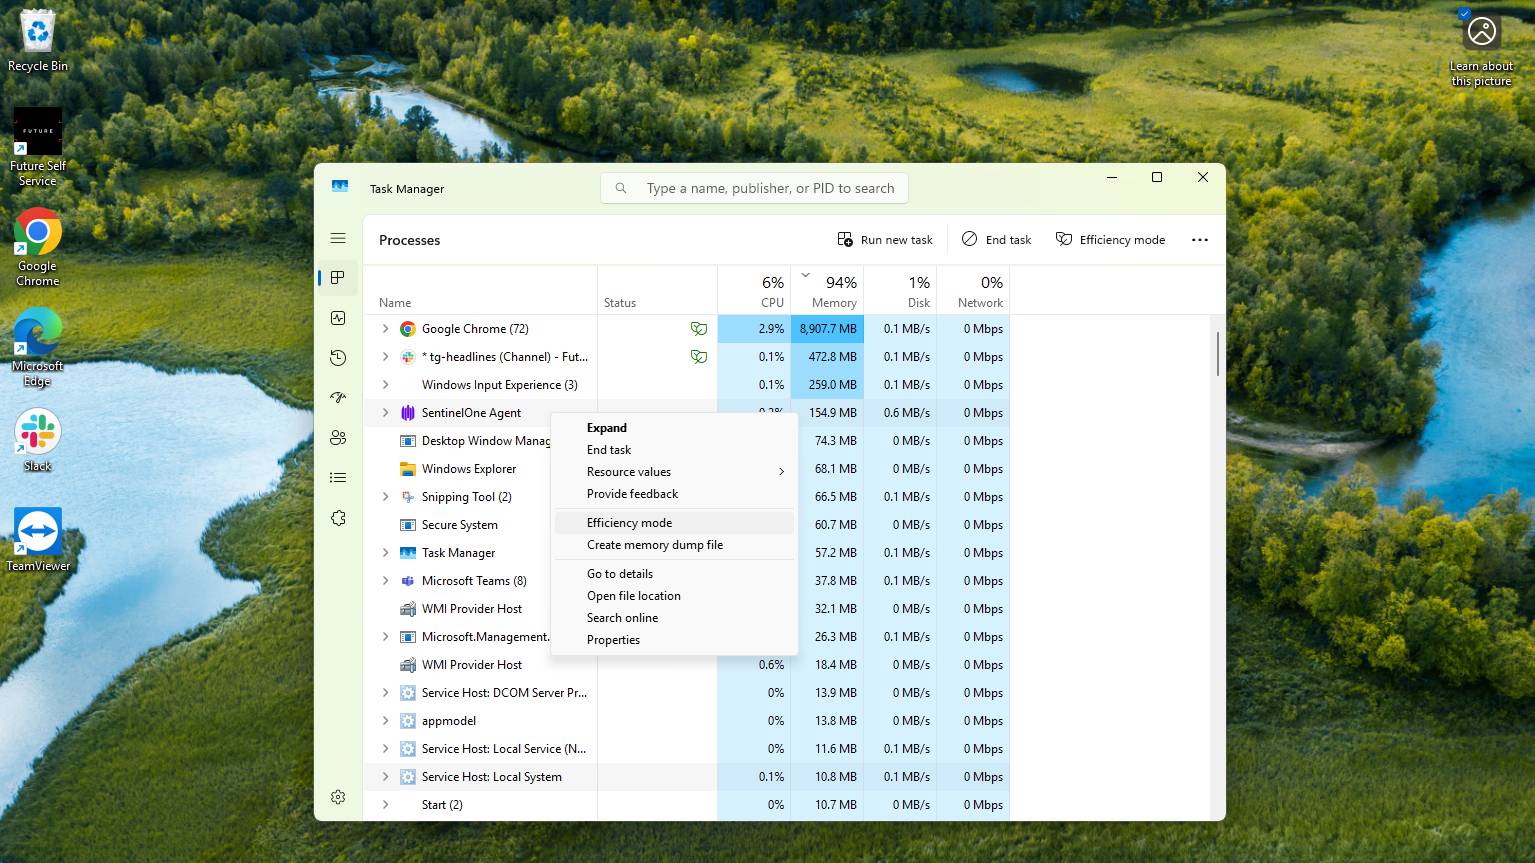Image resolution: width=1535 pixels, height=863 pixels.
Task: Open the Startup apps view
Action: pos(338,397)
